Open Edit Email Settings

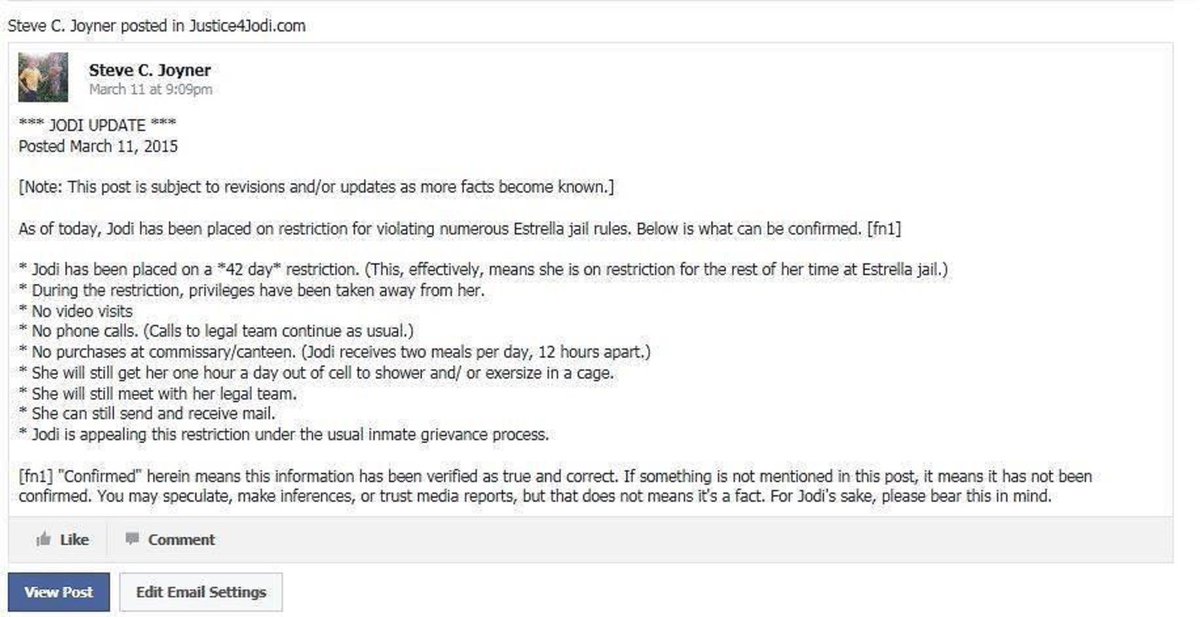pos(201,592)
